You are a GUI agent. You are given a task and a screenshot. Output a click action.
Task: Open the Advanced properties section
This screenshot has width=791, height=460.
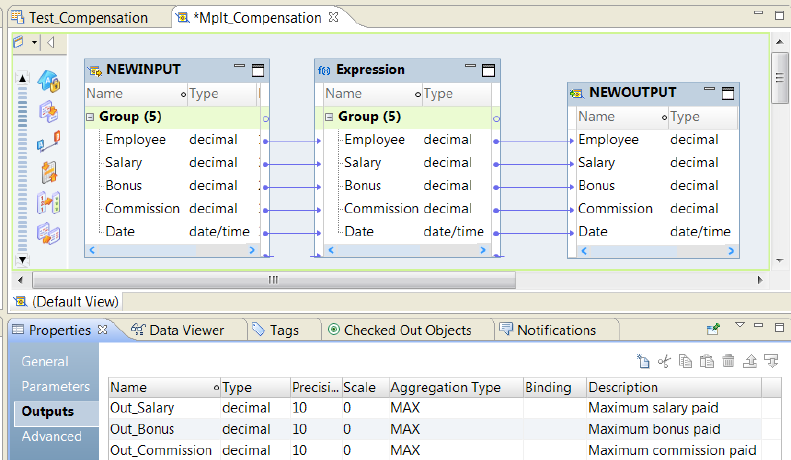(52, 436)
